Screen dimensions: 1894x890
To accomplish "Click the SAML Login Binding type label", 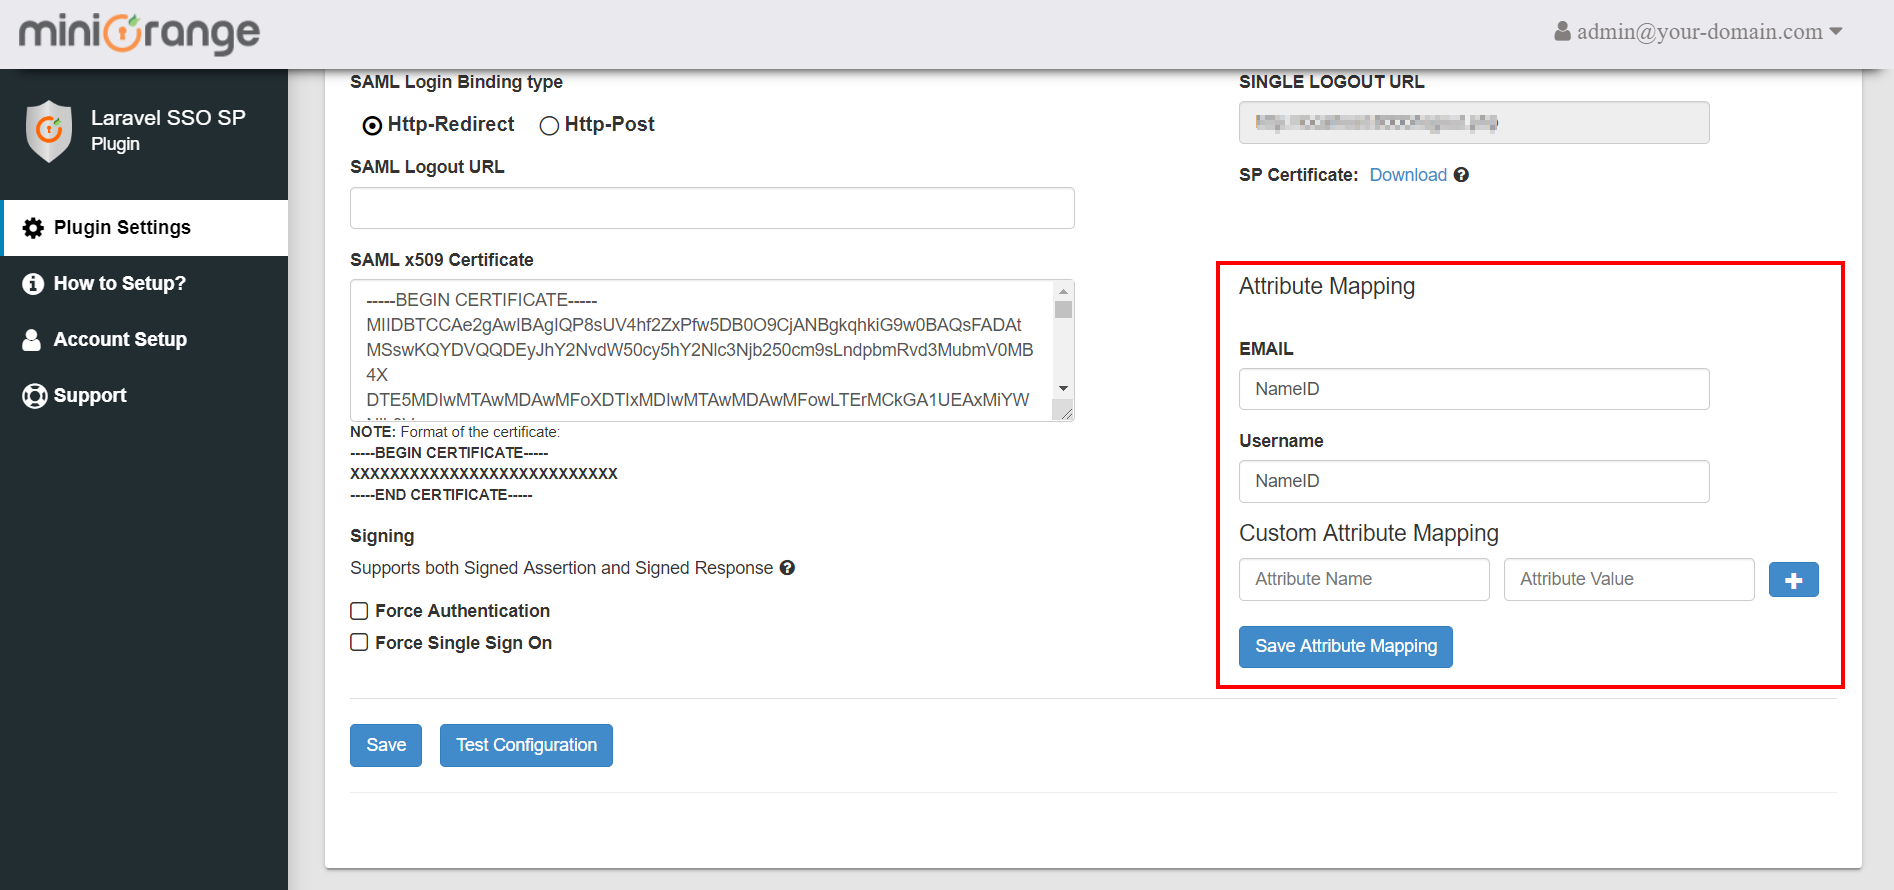I will [456, 82].
